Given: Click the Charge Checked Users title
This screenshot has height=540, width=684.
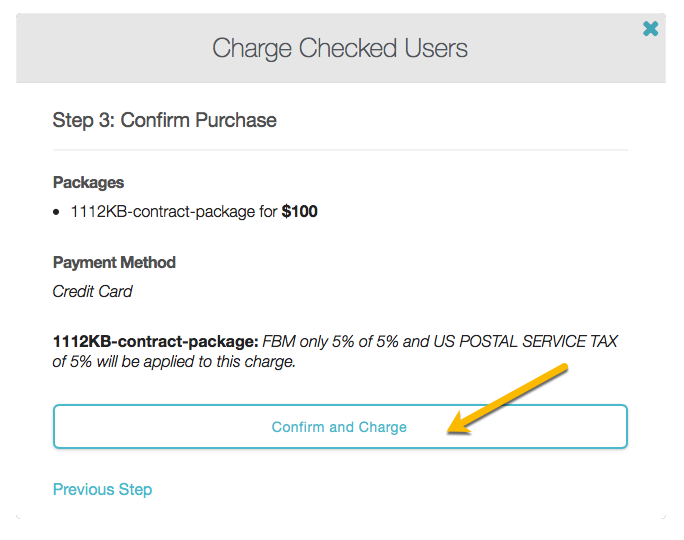Looking at the screenshot, I should pos(340,48).
